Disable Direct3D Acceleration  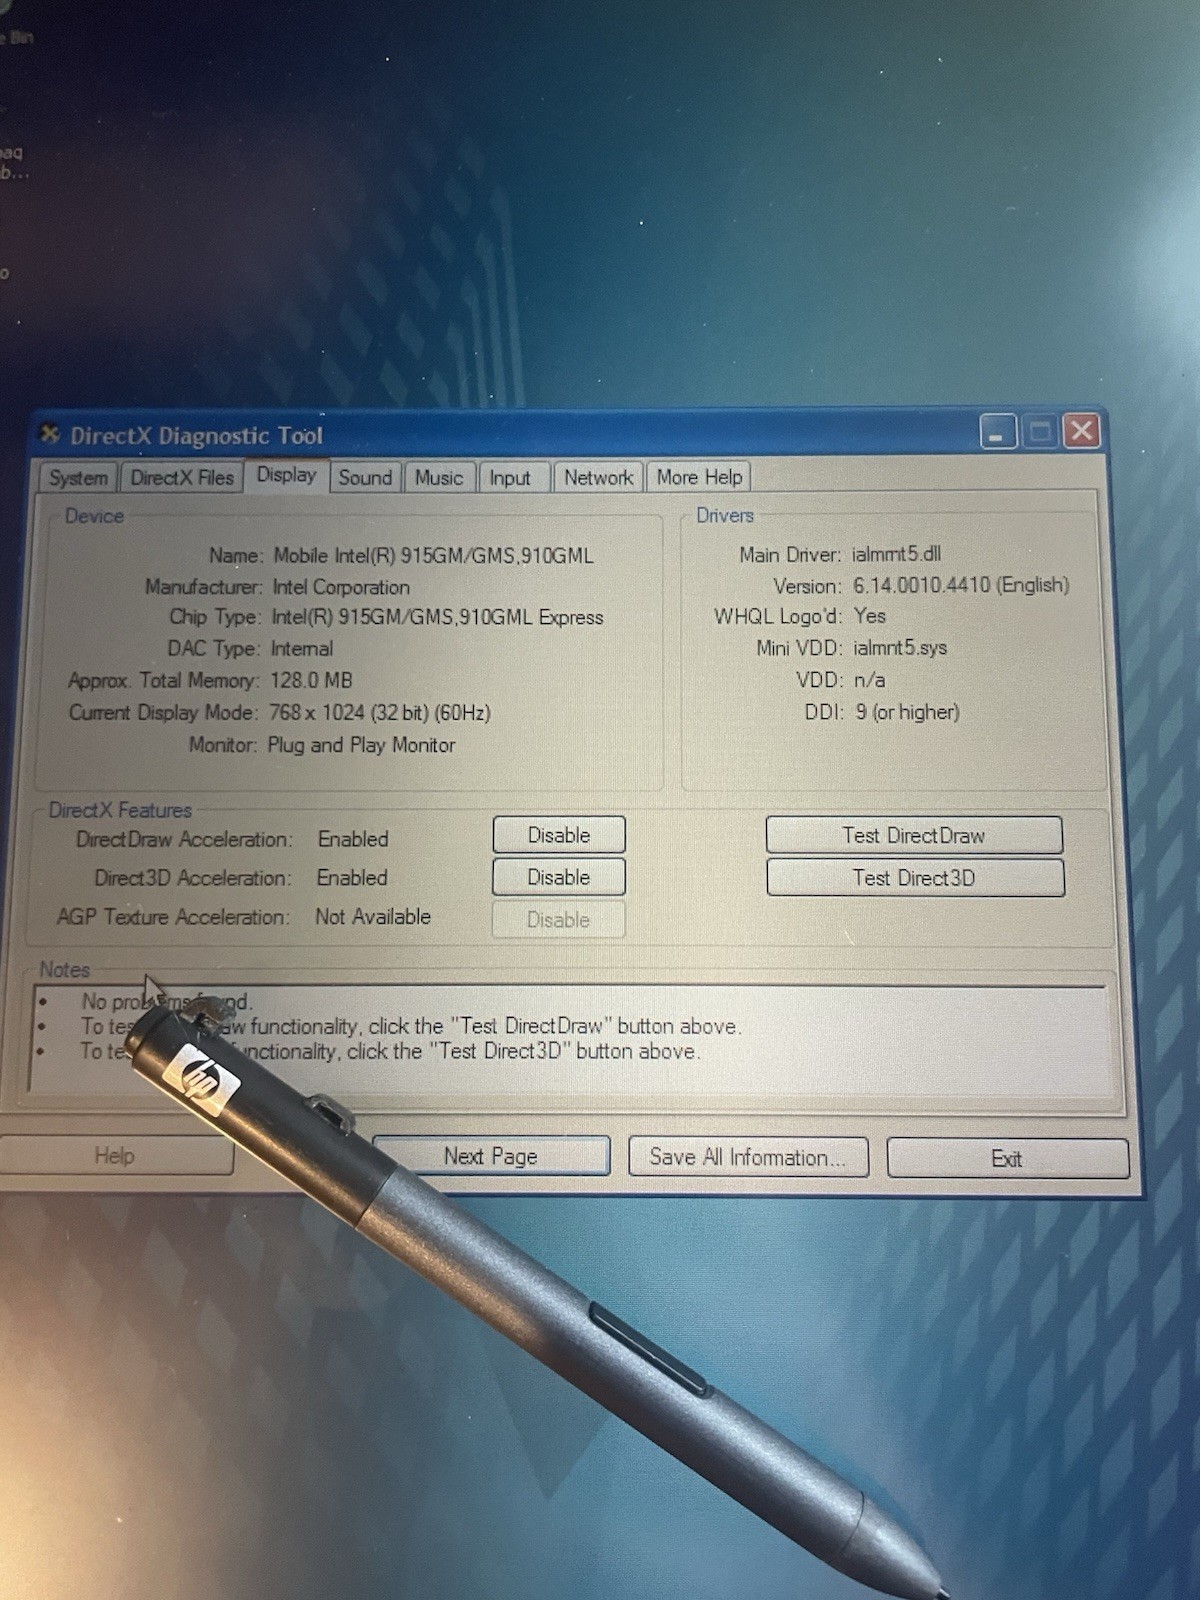(559, 877)
